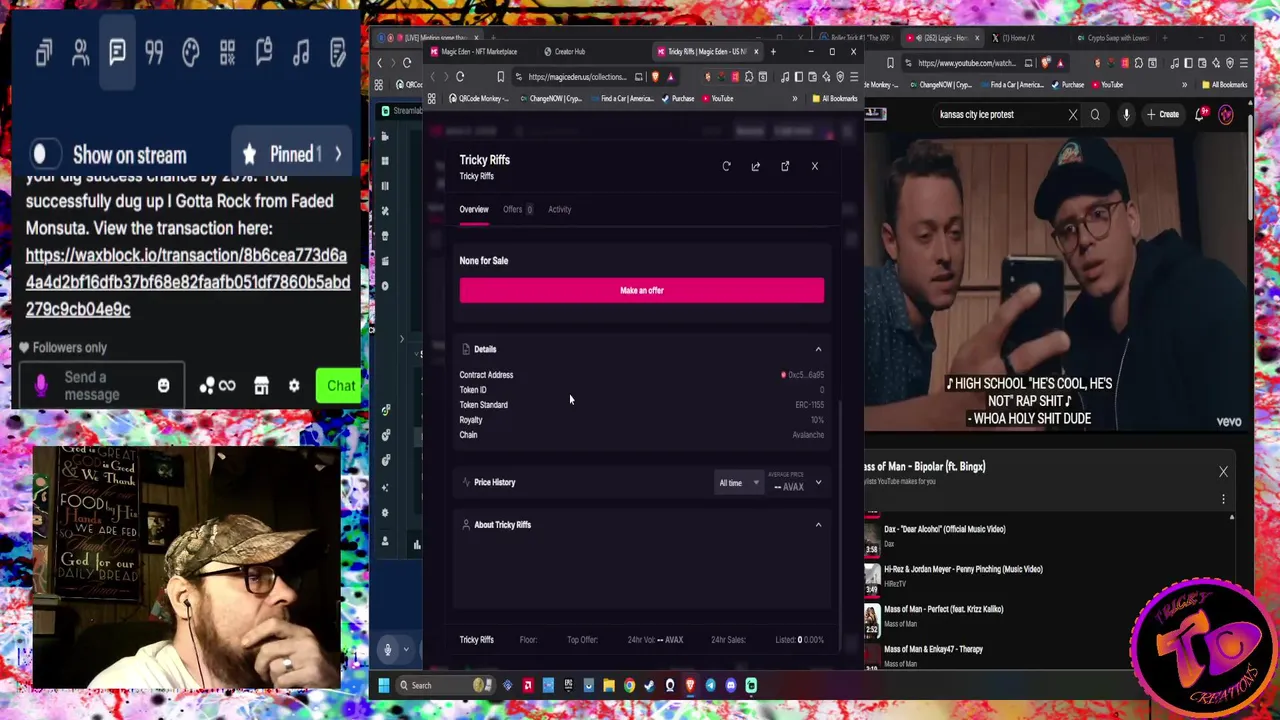
Task: Share the Tricky Riffs item
Action: (x=755, y=166)
